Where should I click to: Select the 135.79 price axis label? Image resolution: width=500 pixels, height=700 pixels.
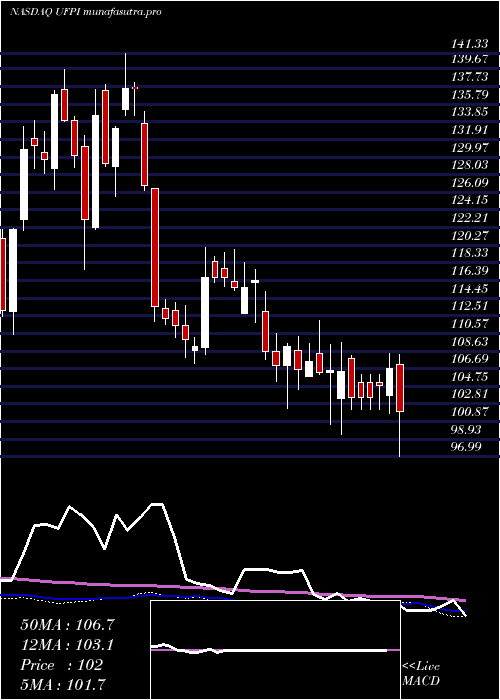click(x=470, y=95)
